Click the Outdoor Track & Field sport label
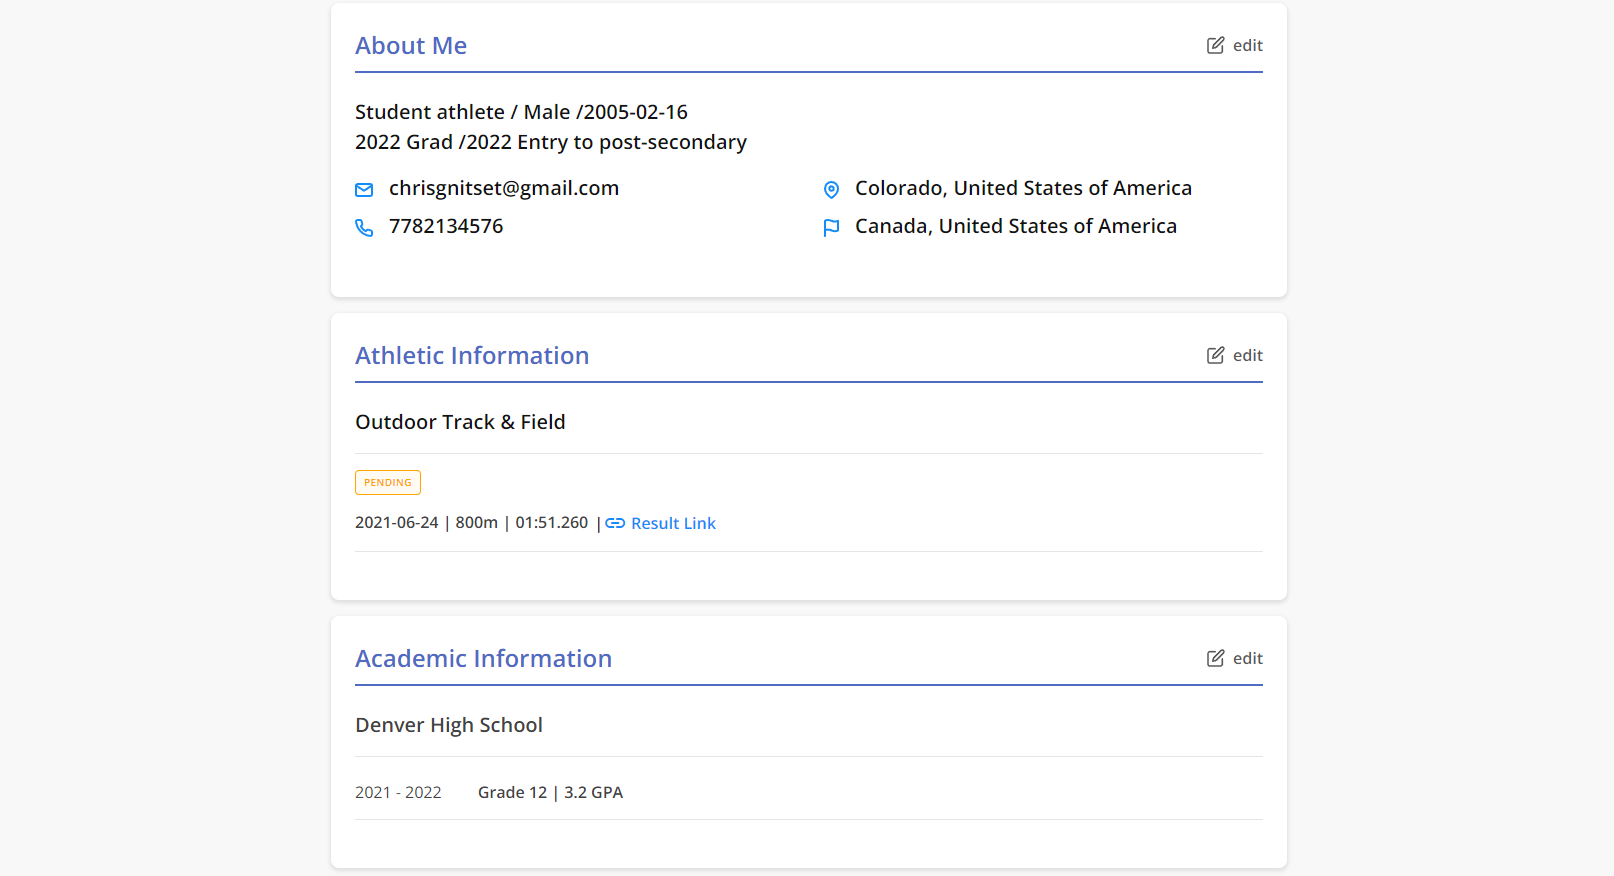 tap(460, 422)
